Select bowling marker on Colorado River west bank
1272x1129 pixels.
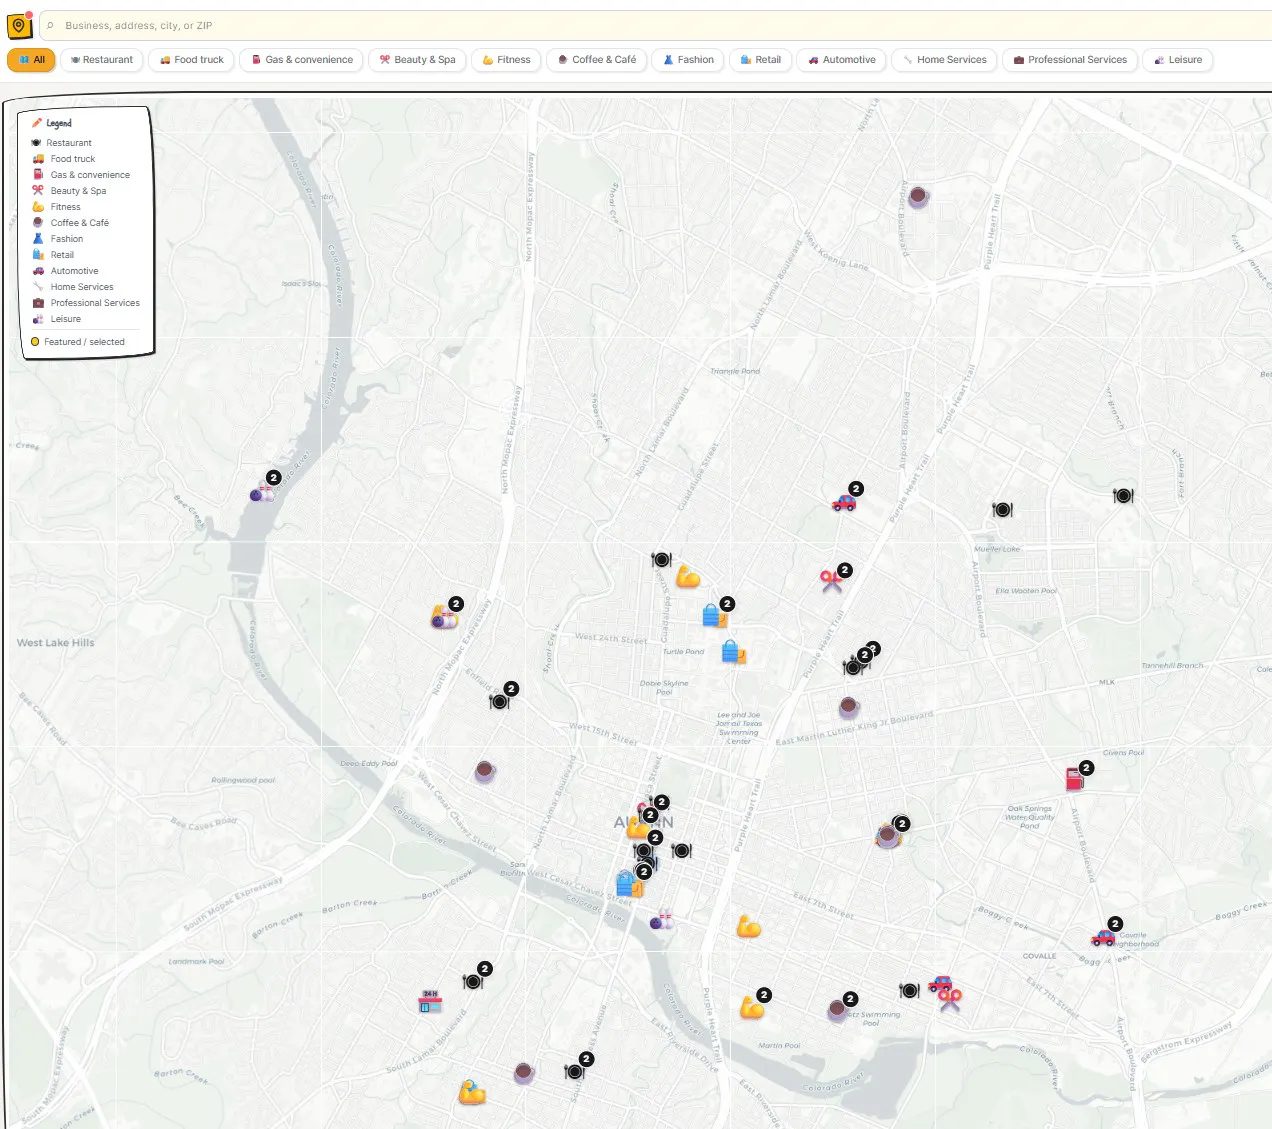263,491
